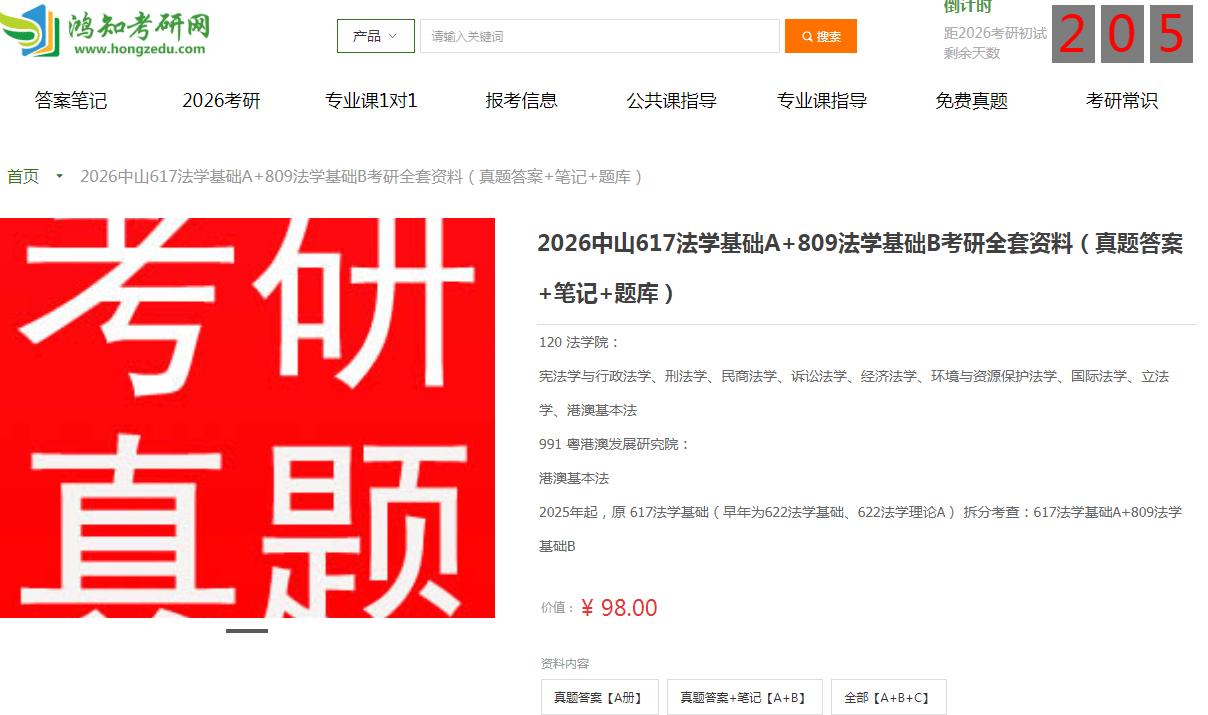Click the breadcrumb product title link

(x=363, y=177)
